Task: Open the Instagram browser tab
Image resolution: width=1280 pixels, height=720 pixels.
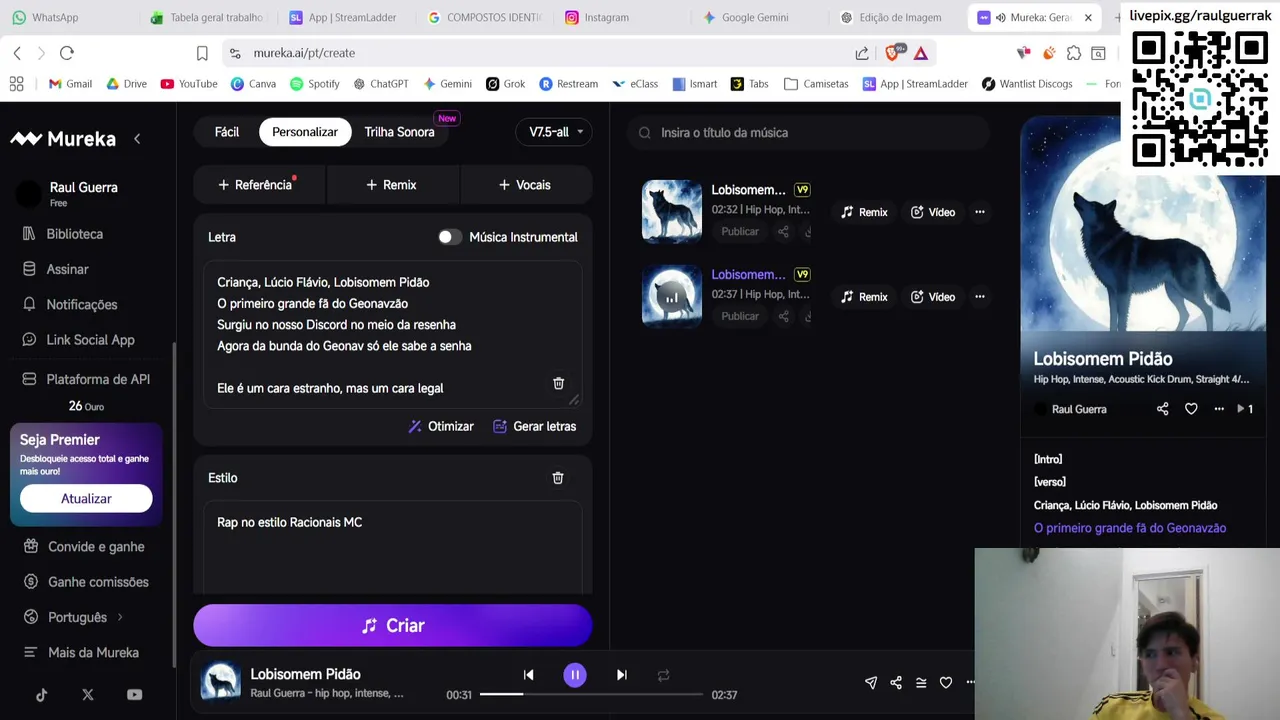Action: click(606, 17)
